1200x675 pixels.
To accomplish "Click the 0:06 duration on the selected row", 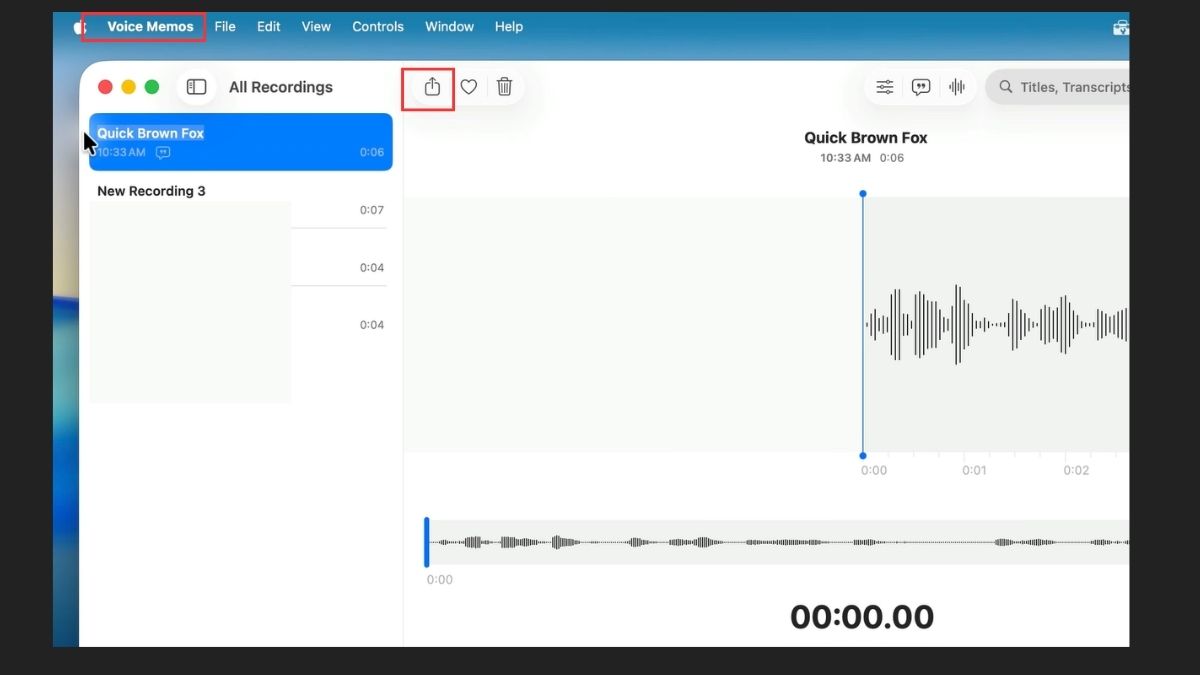I will 372,153.
